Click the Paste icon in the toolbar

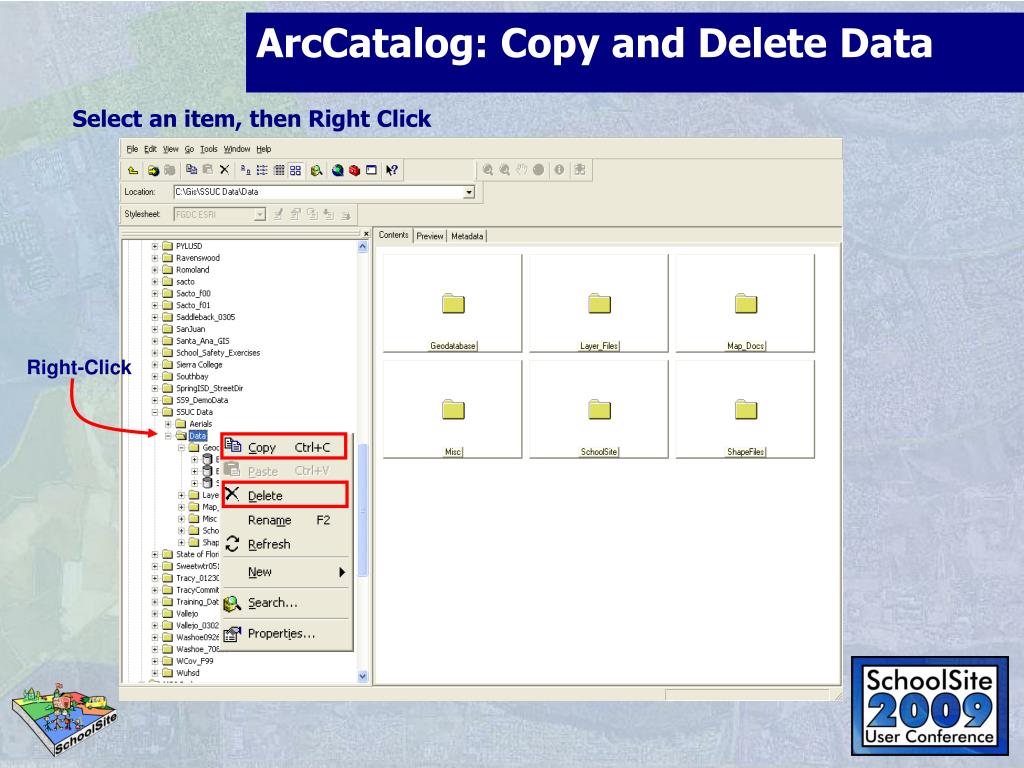(x=208, y=170)
